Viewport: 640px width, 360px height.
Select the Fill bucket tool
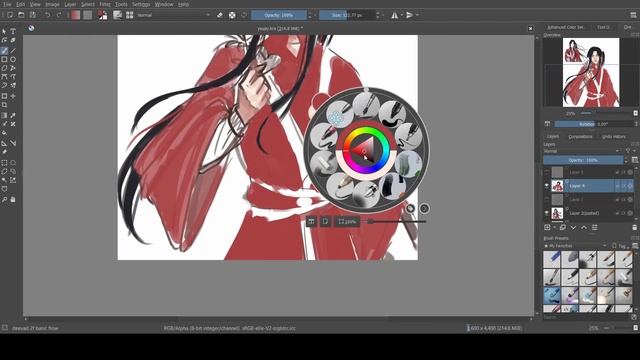pos(4,133)
